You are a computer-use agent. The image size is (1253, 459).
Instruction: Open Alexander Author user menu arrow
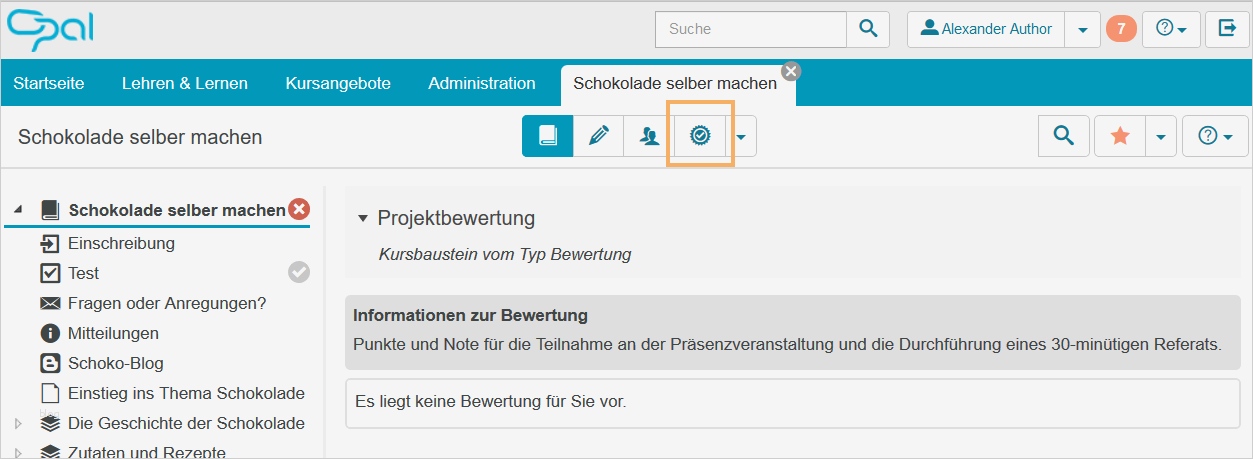pos(1082,30)
